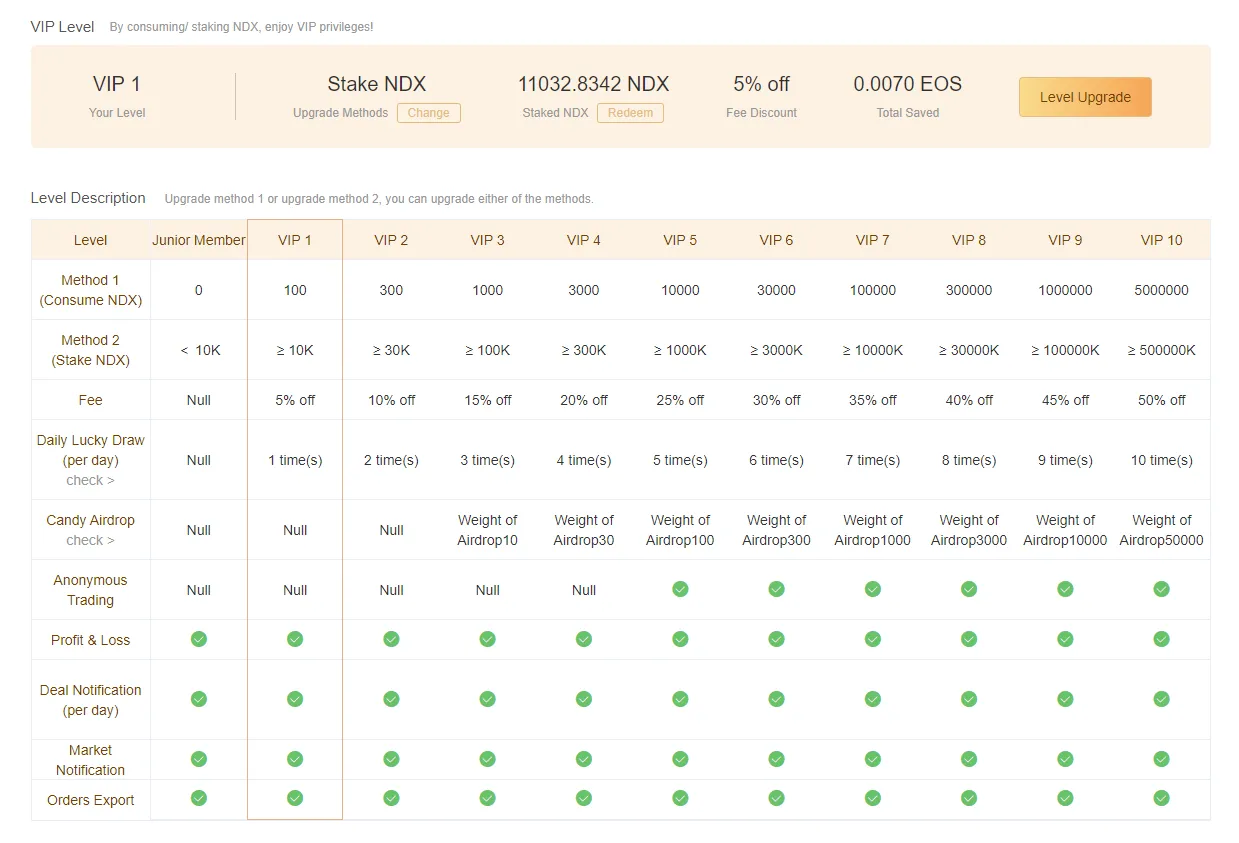Screen dimensions: 1239x843
Task: Click Market Notification checkmark for VIP 1
Action: point(295,759)
